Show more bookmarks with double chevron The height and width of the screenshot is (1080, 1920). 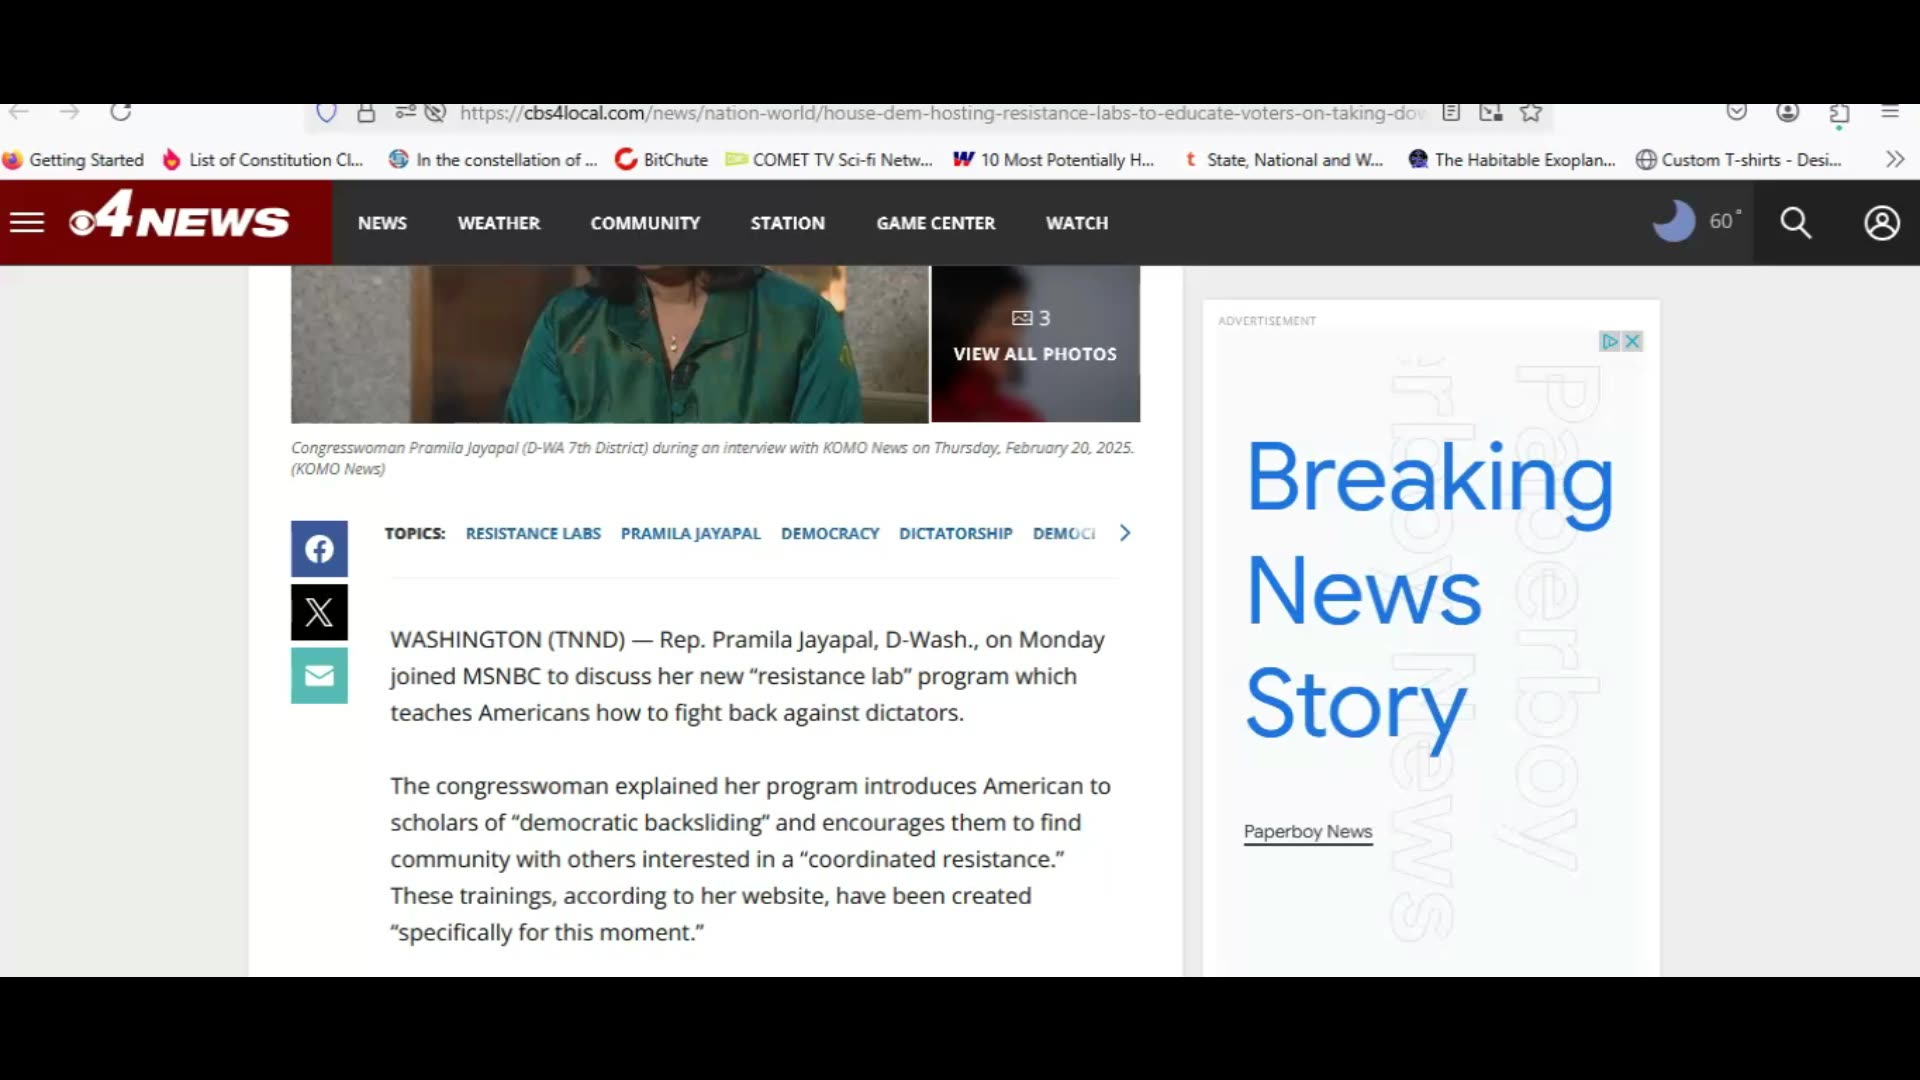tap(1894, 159)
